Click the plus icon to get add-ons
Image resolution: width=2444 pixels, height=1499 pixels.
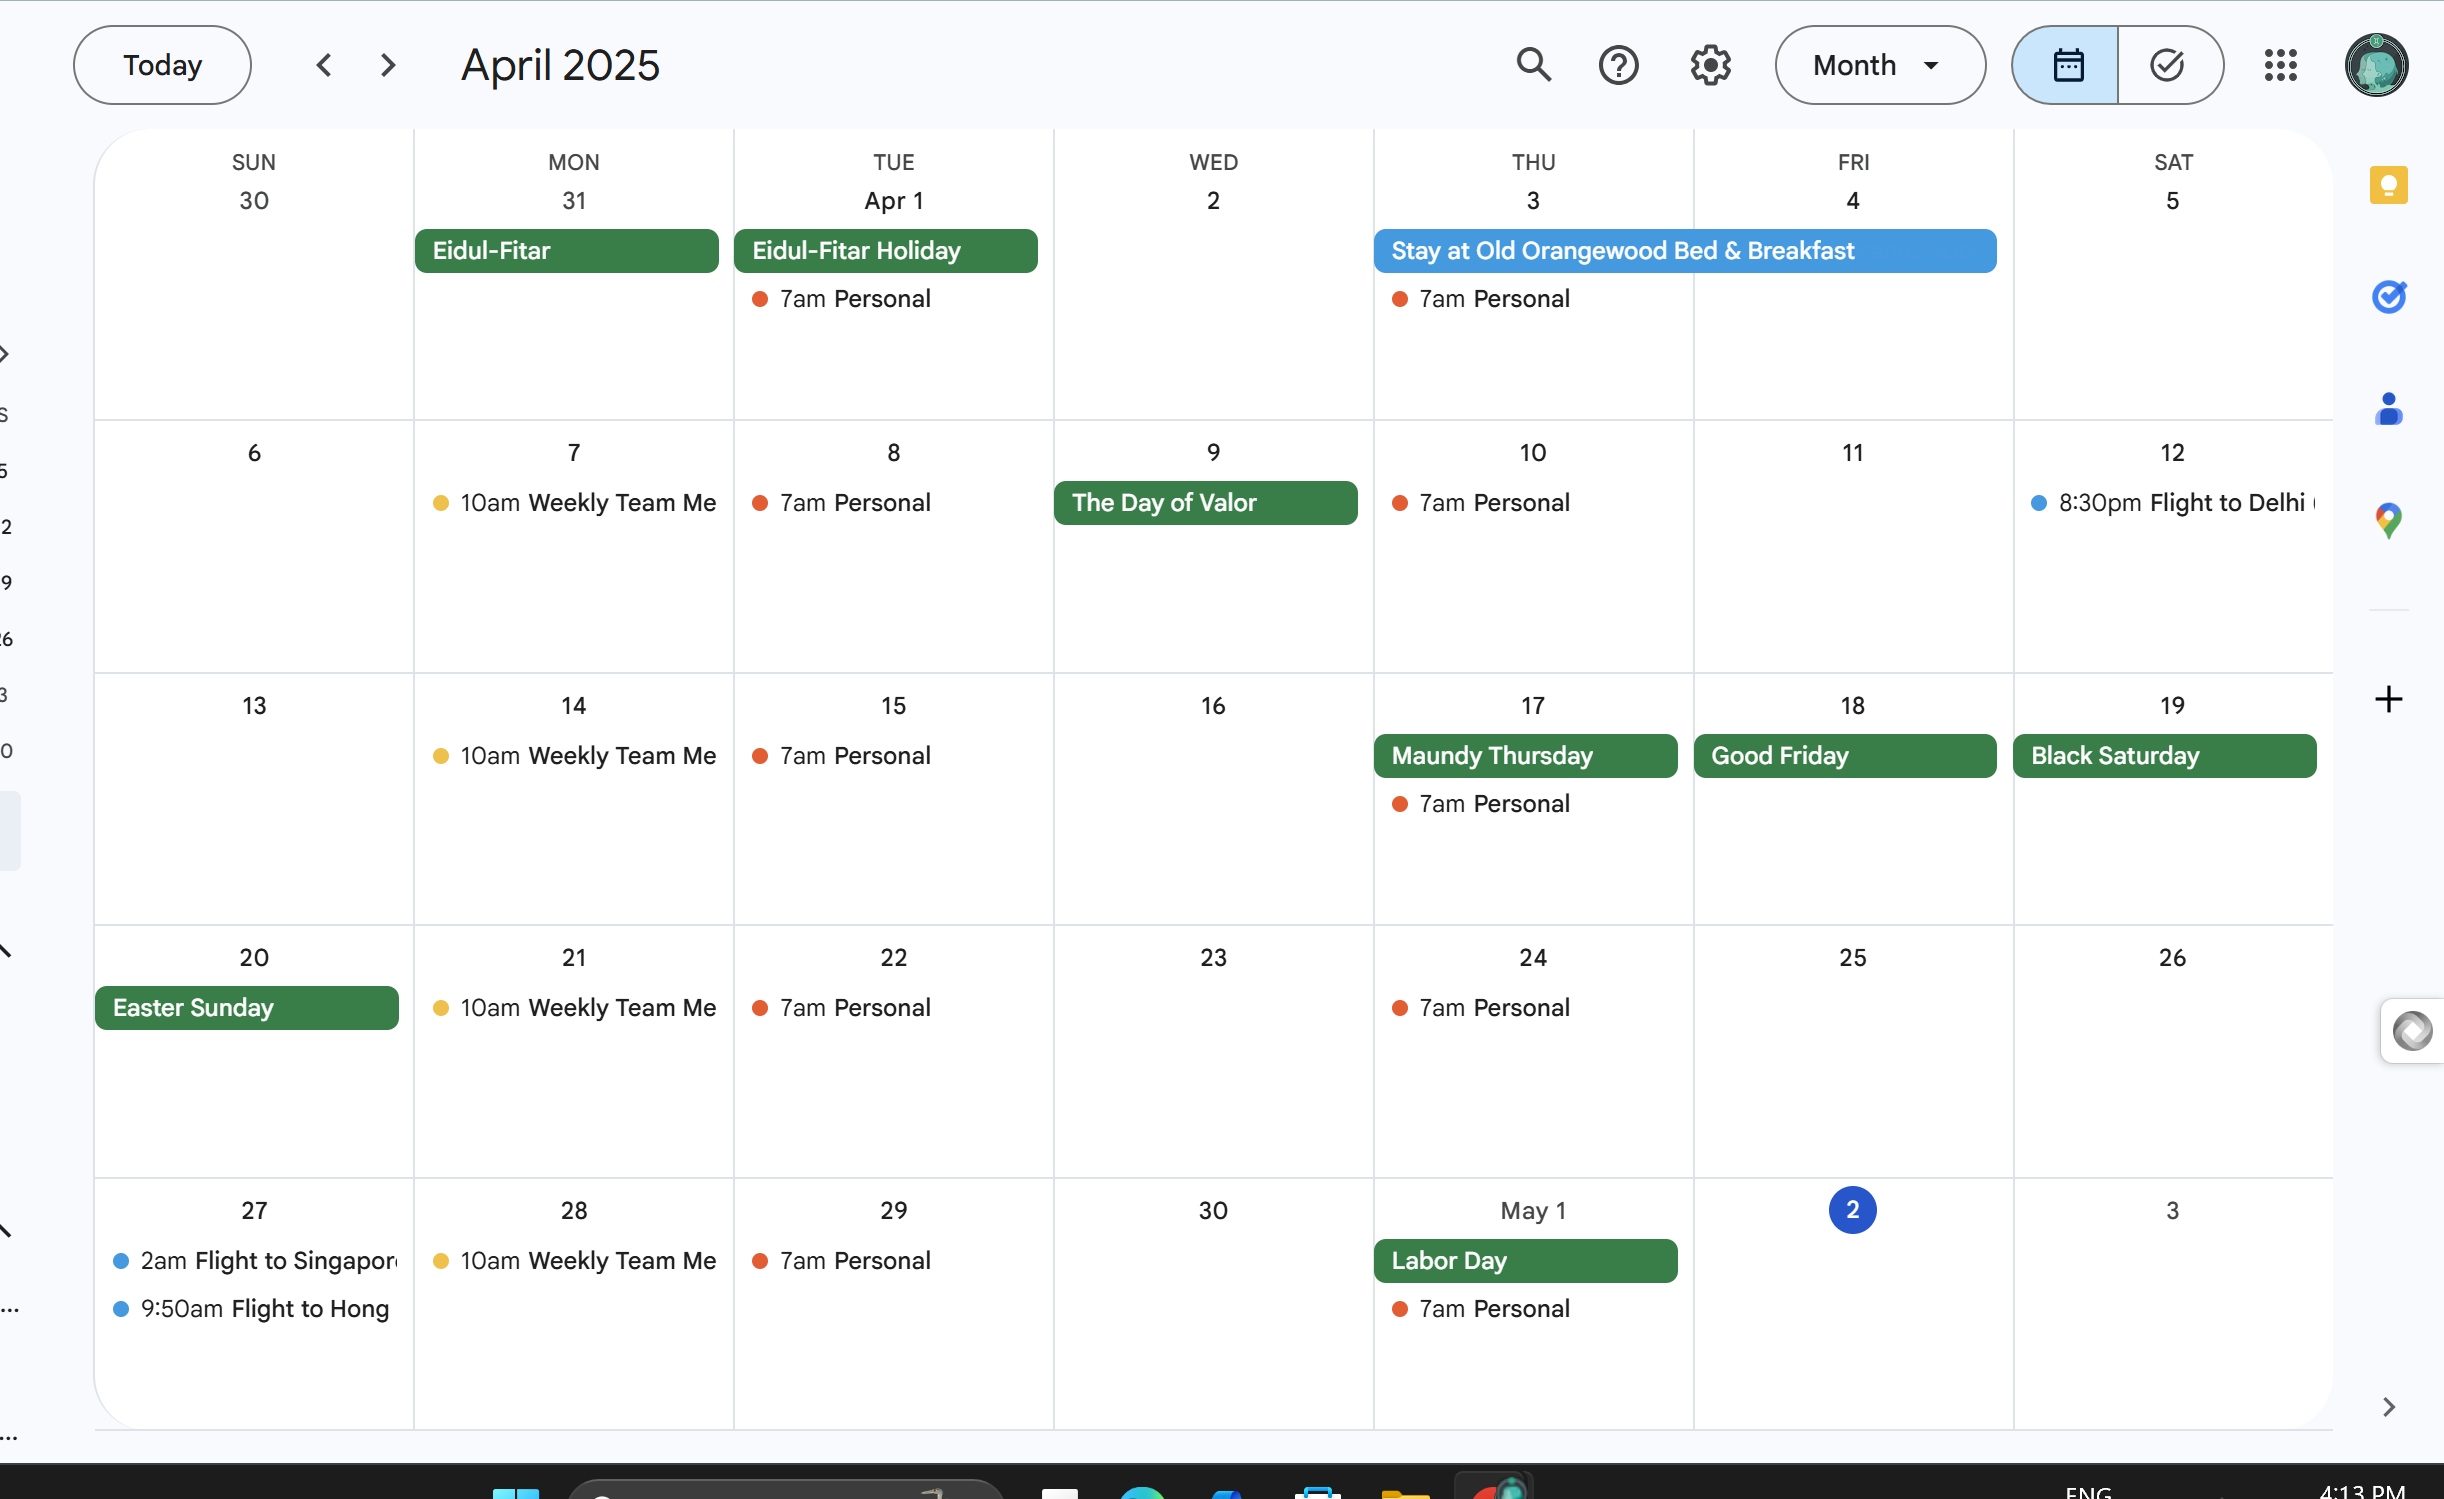click(x=2388, y=699)
